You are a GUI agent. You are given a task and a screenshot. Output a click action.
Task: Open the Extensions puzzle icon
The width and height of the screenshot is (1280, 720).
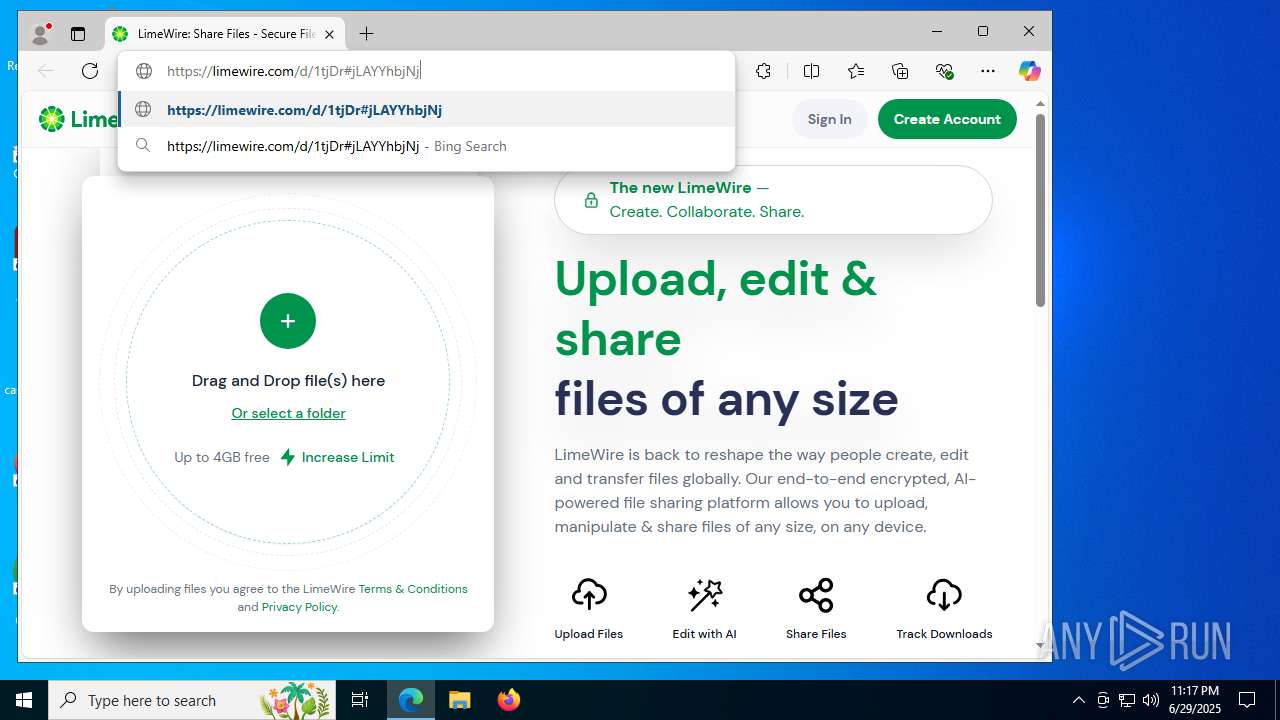click(x=763, y=71)
